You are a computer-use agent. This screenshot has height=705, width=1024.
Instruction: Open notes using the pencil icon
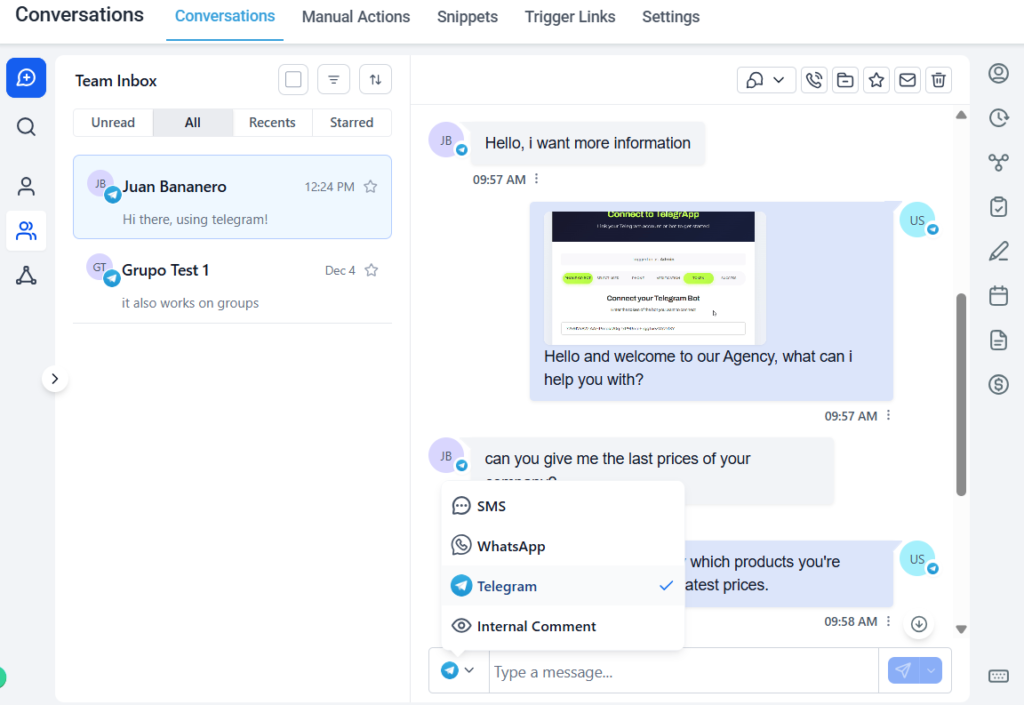coord(998,251)
